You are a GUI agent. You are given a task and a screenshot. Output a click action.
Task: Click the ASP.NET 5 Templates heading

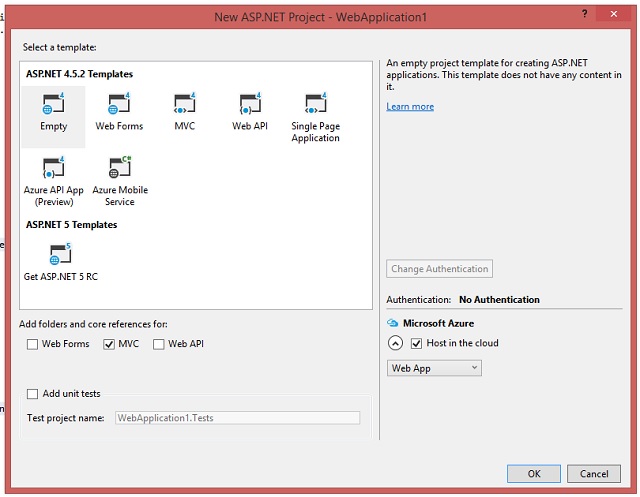(x=71, y=225)
